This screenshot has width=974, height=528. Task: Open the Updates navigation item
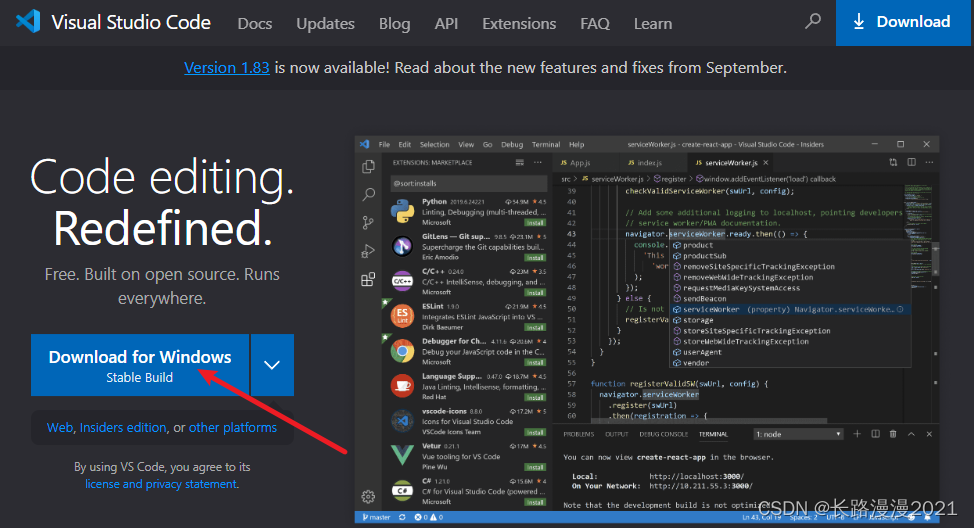[x=325, y=24]
